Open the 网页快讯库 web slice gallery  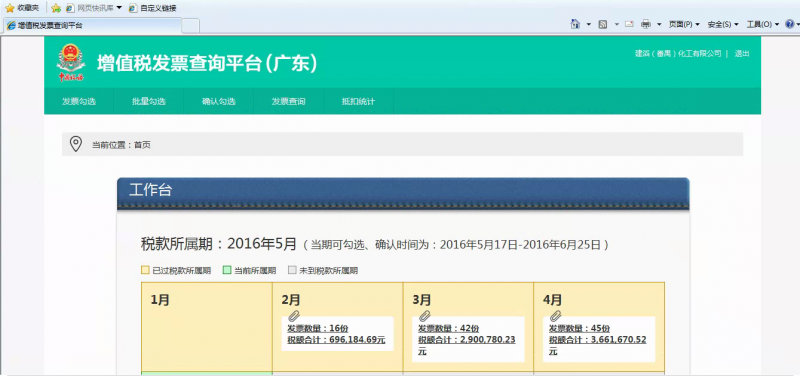click(94, 8)
